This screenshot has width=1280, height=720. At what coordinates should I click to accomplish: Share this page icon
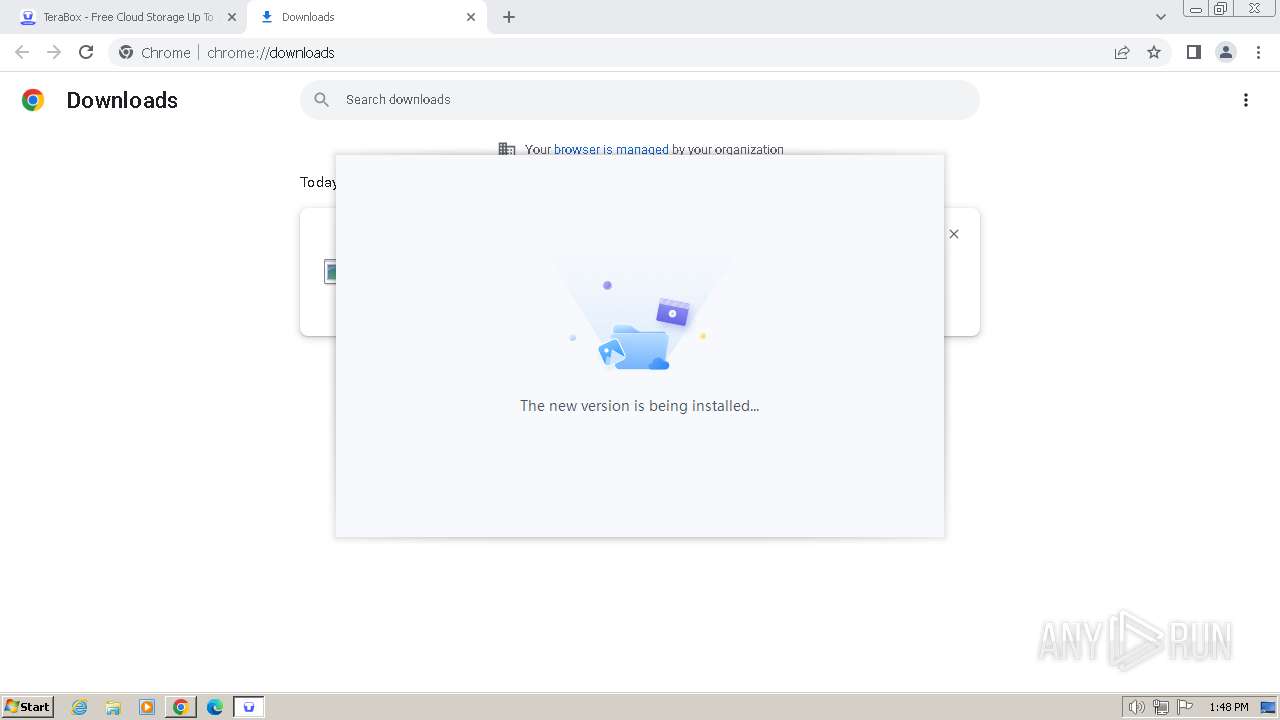click(x=1122, y=53)
